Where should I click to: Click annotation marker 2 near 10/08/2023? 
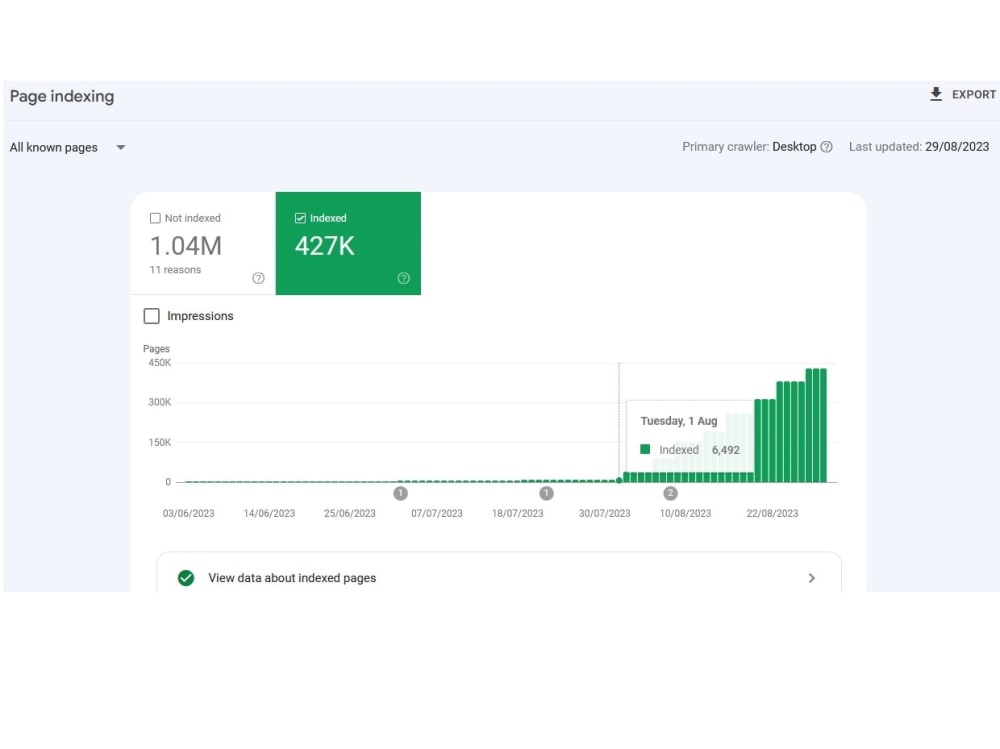670,493
